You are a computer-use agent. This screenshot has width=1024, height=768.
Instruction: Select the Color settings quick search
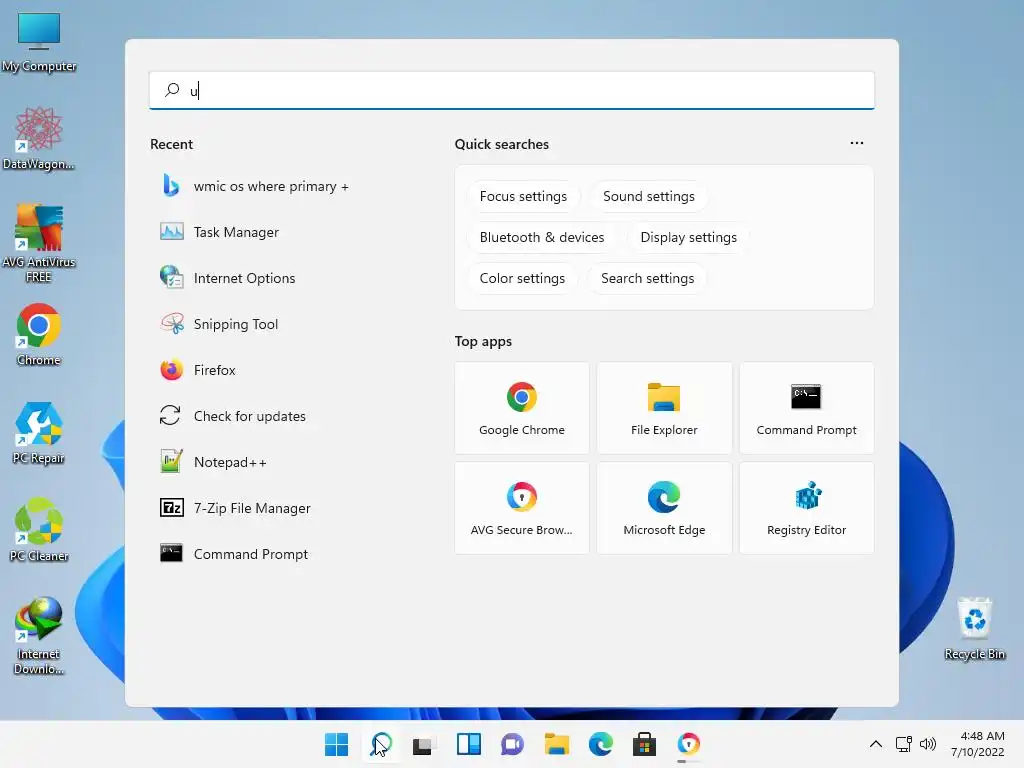tap(522, 278)
